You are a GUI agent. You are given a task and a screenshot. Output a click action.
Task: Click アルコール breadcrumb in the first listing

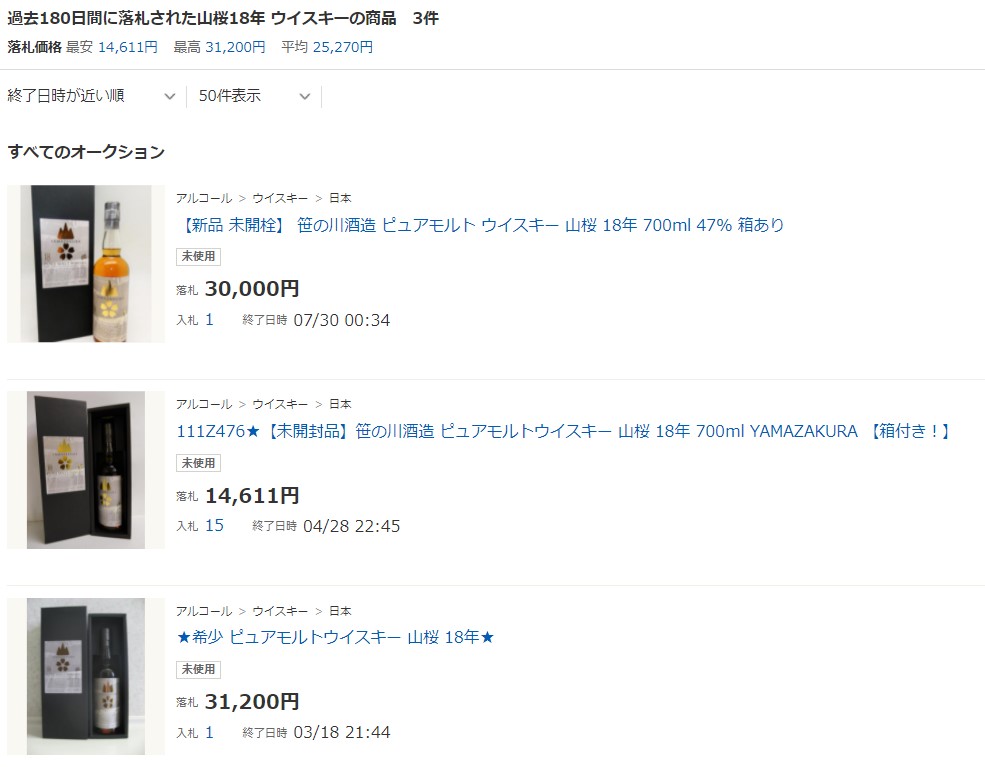pos(204,198)
